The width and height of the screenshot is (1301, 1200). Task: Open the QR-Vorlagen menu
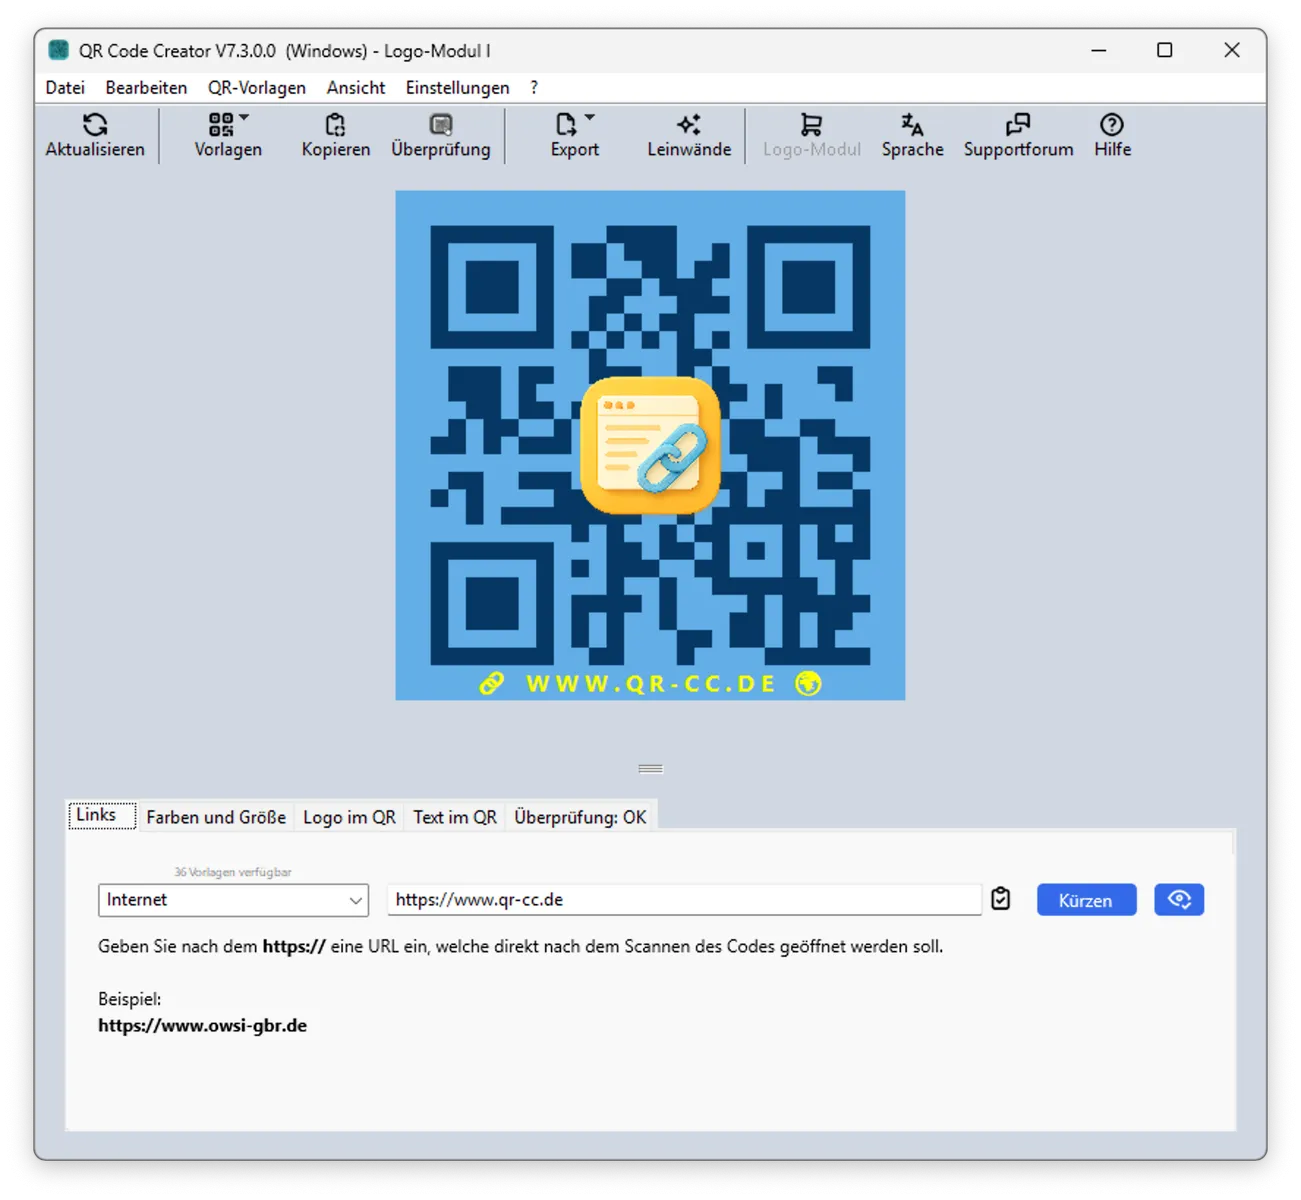(257, 88)
